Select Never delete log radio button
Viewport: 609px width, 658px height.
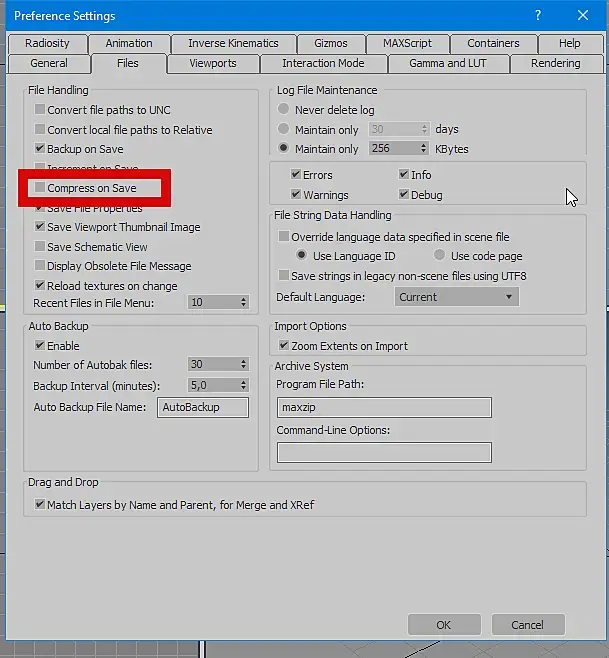pyautogui.click(x=283, y=109)
